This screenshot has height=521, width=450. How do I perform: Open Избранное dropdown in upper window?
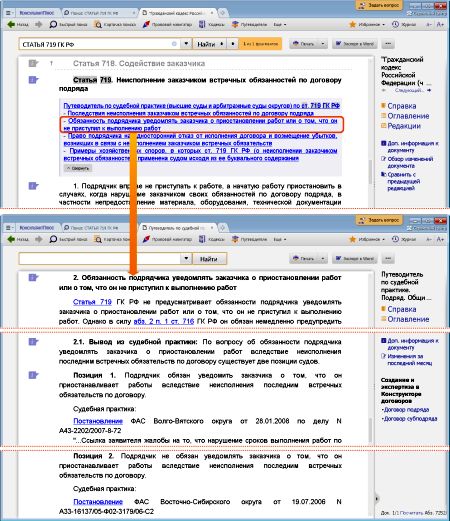click(x=367, y=24)
